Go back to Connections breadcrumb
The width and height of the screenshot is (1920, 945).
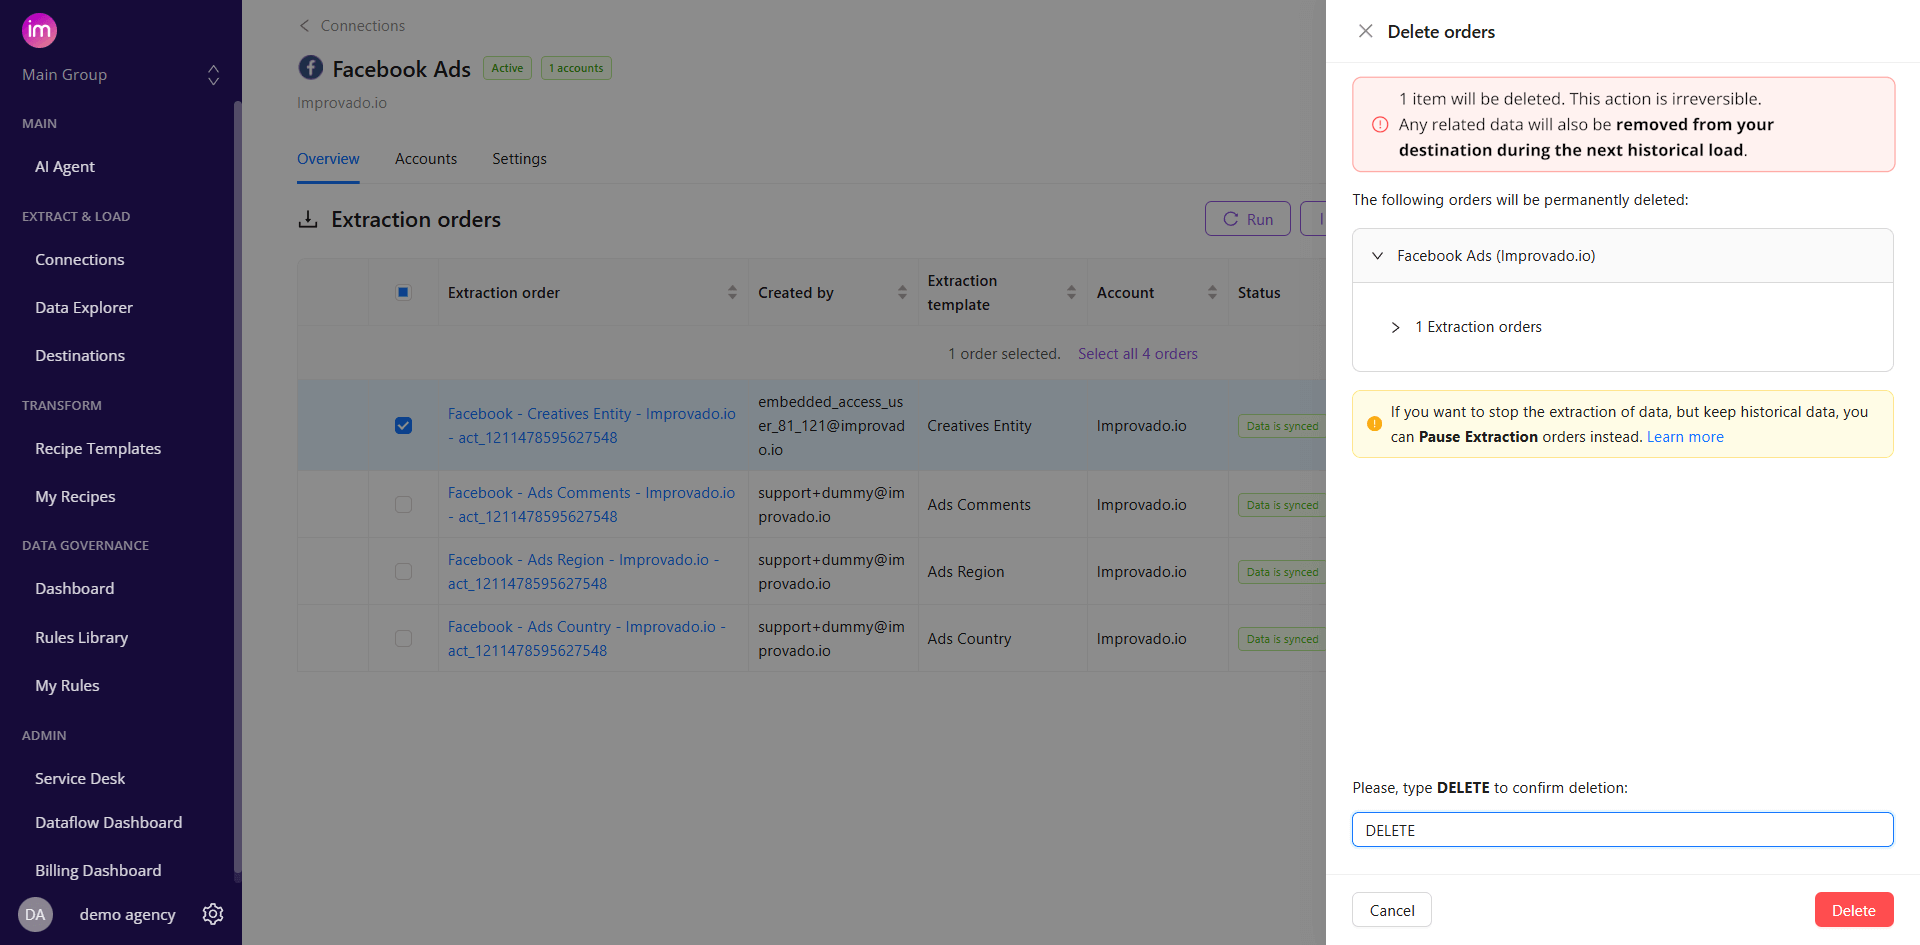[x=352, y=26]
